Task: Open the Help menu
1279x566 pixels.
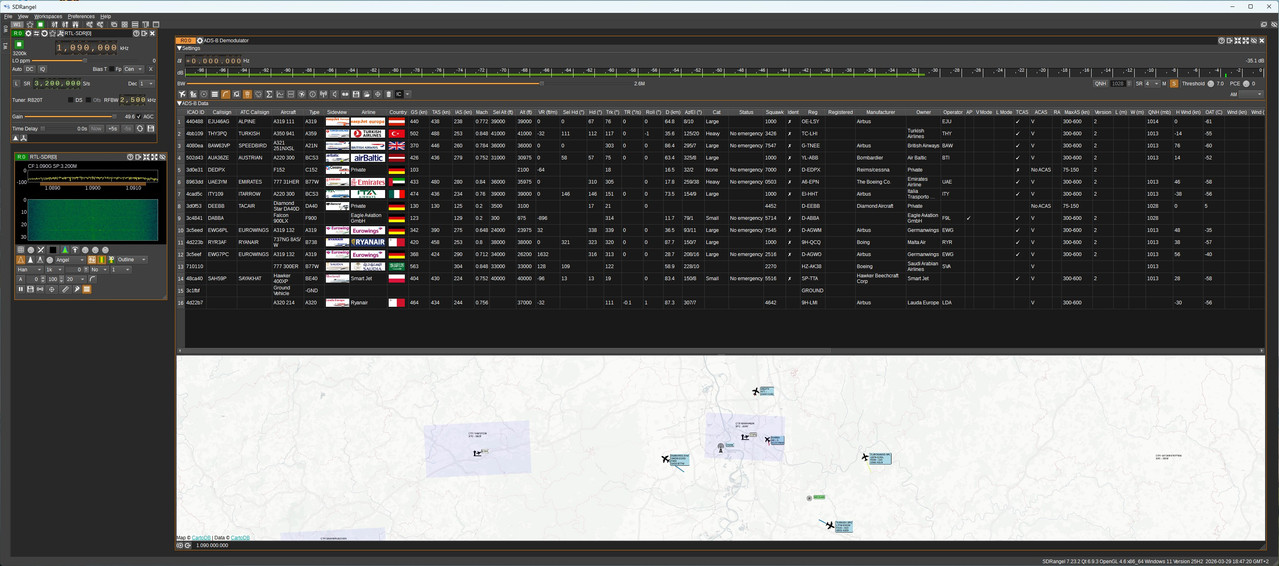Action: [105, 16]
